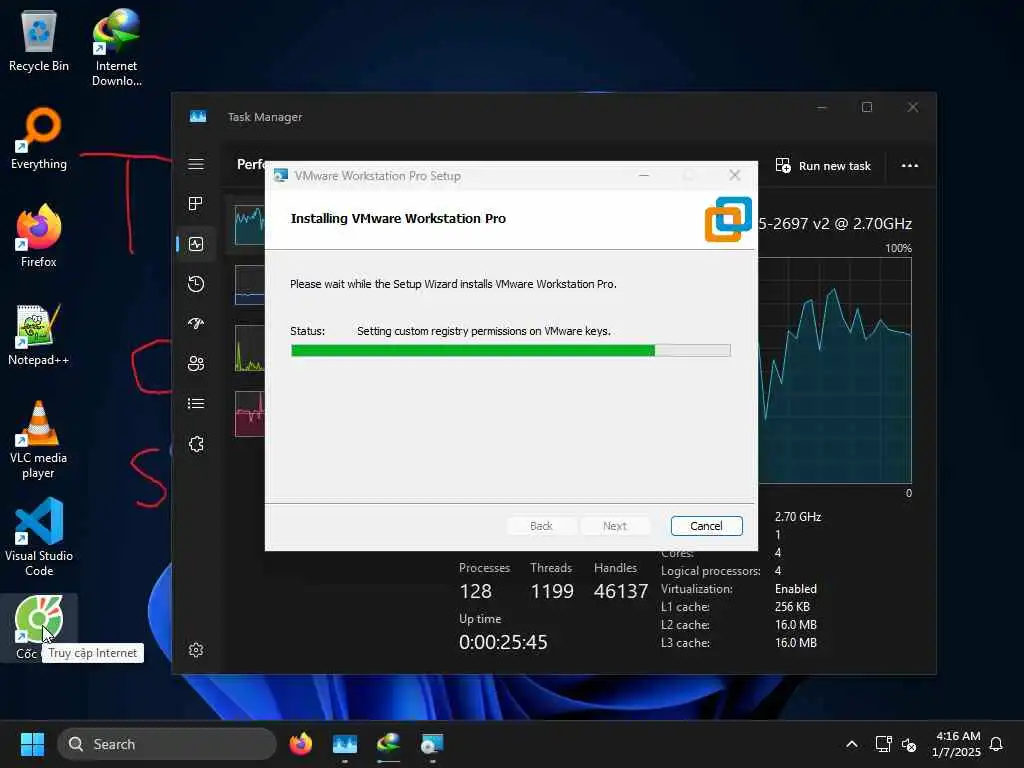
Task: Click the Virtualization Enabled value
Action: [x=795, y=589]
